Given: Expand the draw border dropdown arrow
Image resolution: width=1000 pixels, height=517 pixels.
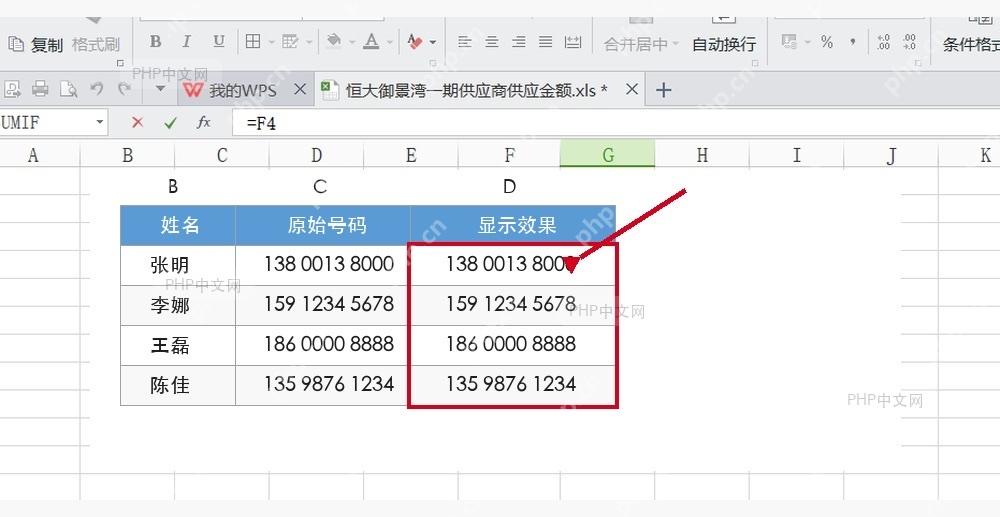Looking at the screenshot, I should (309, 42).
